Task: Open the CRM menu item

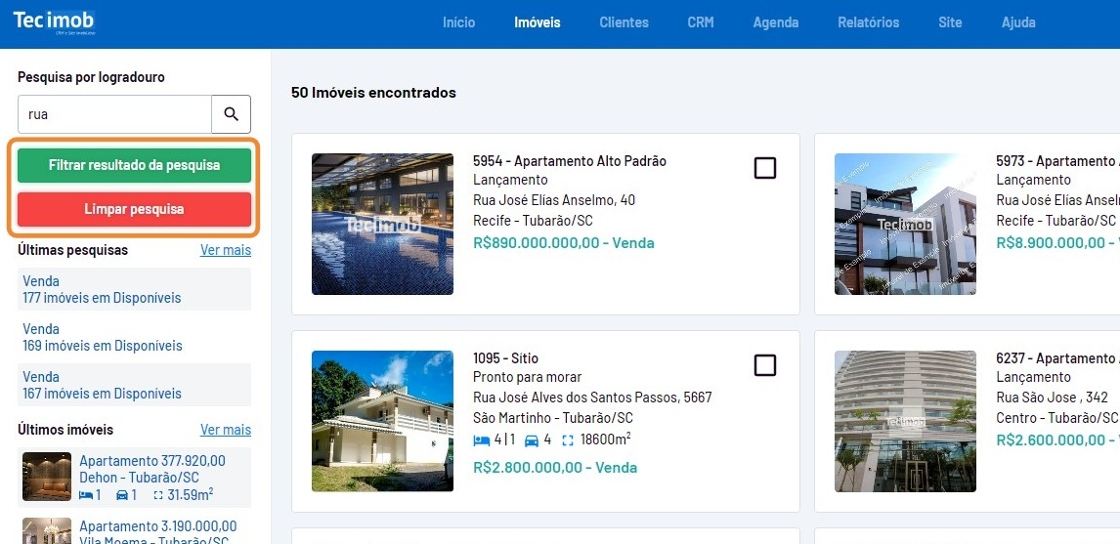Action: tap(700, 22)
